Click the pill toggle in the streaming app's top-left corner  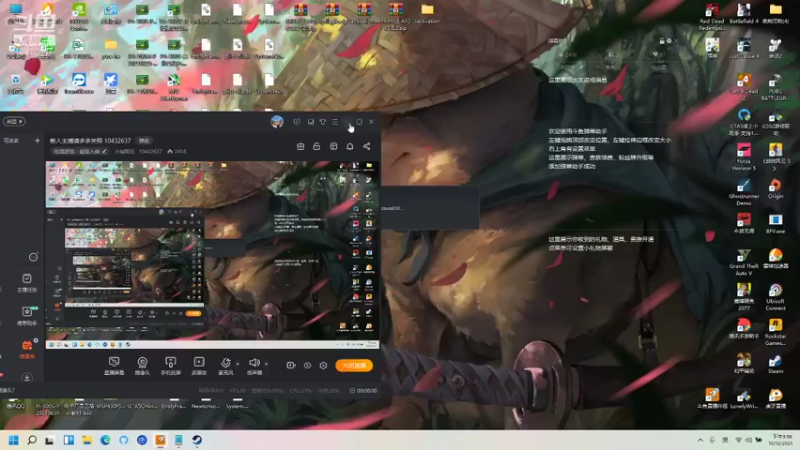14,121
